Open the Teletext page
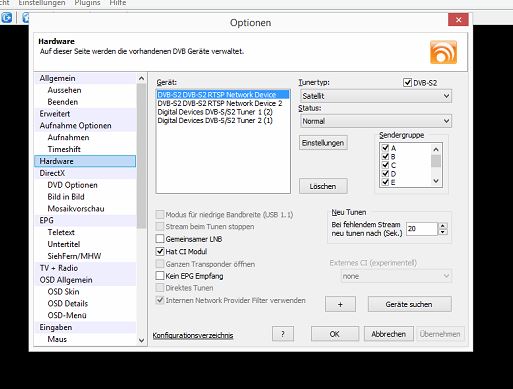Viewport: 513px width, 389px height. (x=61, y=232)
